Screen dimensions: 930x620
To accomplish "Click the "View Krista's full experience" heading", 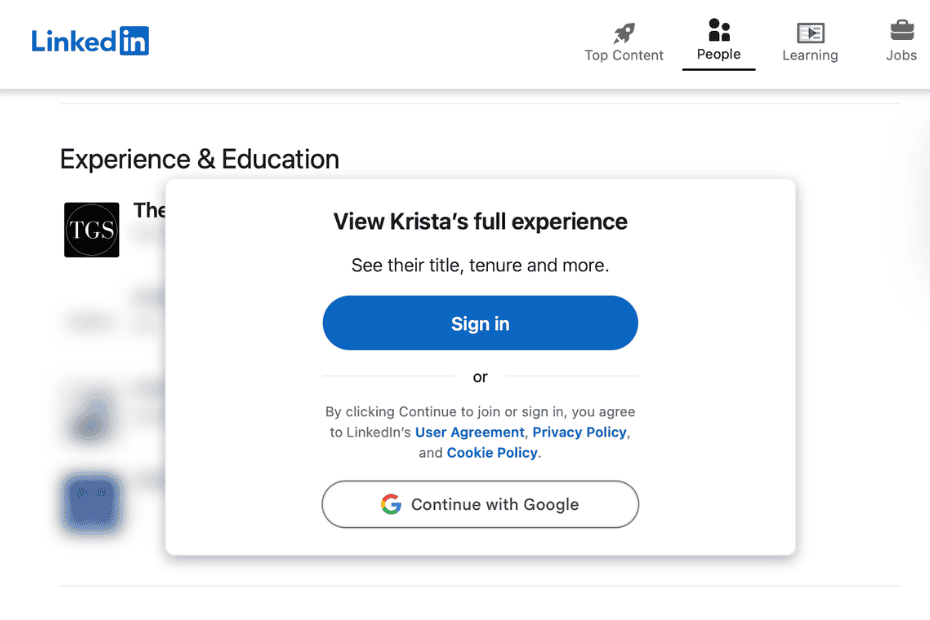I will pyautogui.click(x=480, y=222).
